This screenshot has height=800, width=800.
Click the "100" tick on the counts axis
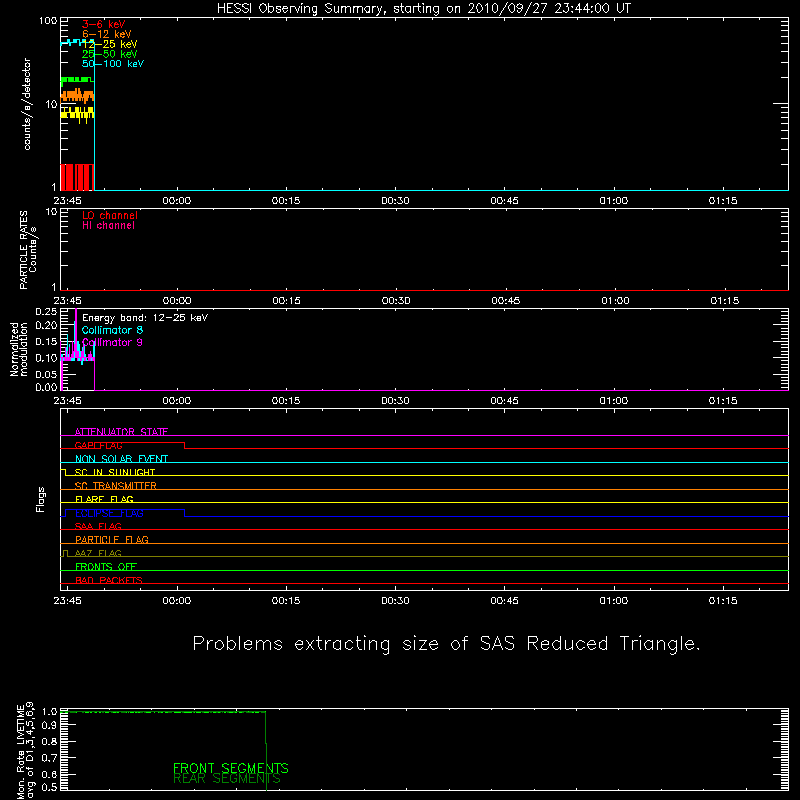(x=48, y=21)
